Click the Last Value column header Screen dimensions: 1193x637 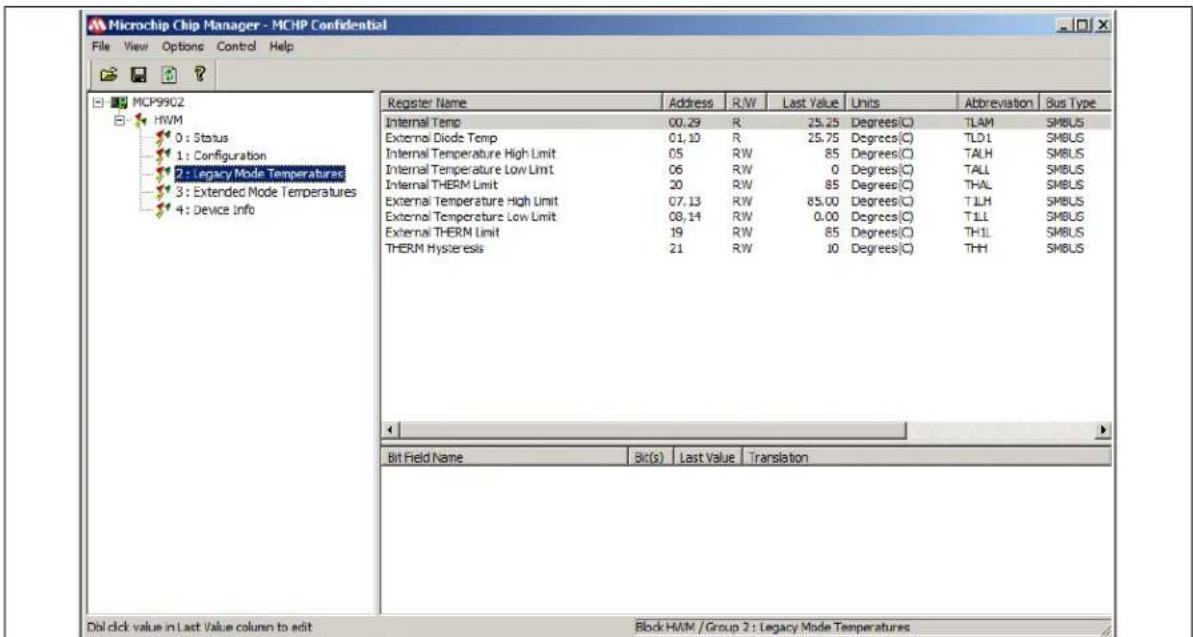point(806,103)
